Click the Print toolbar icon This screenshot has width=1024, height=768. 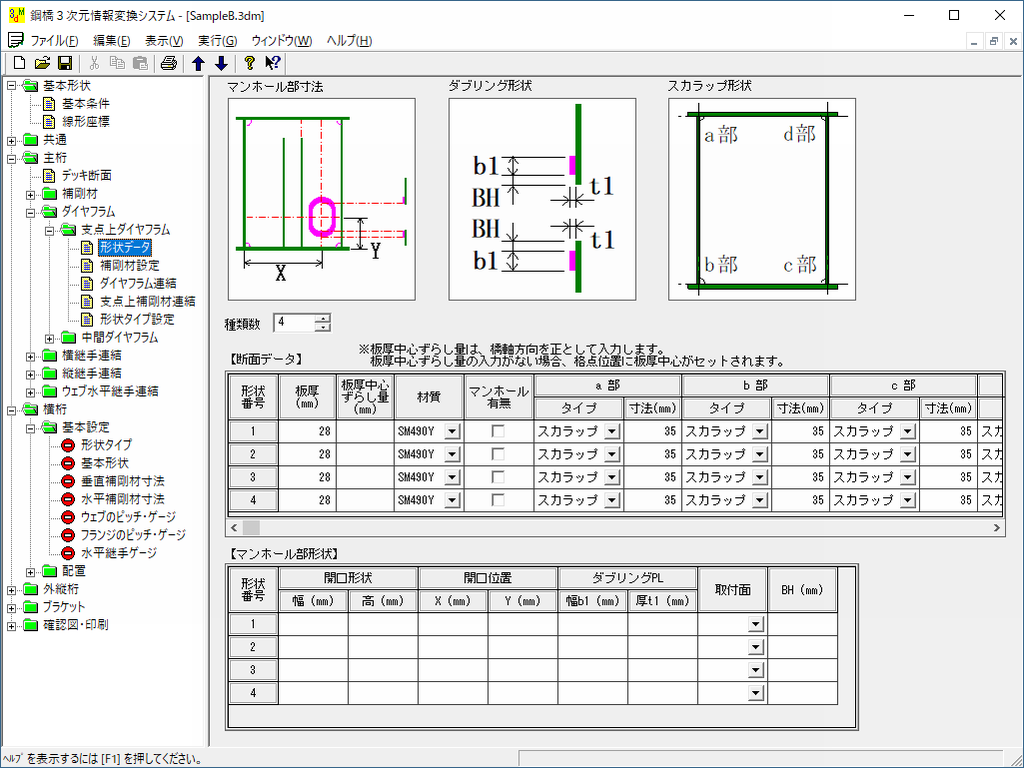169,63
